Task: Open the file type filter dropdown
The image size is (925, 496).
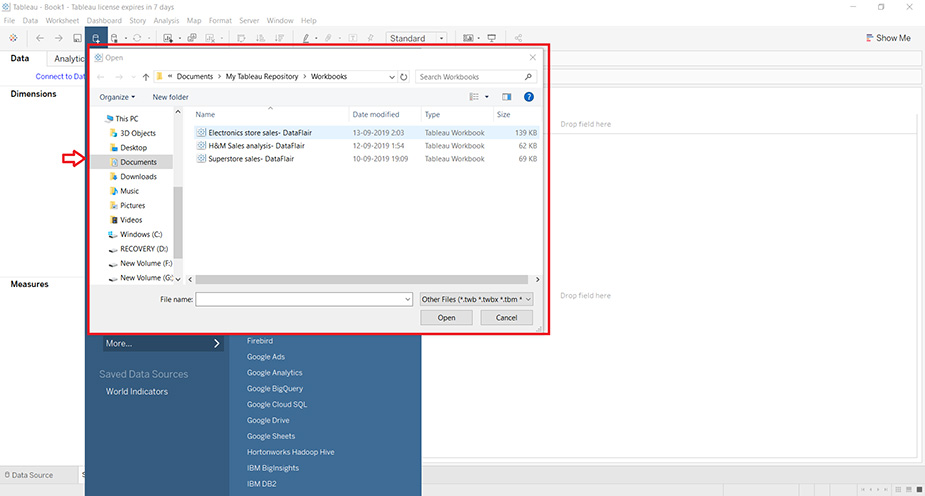Action: pos(476,299)
